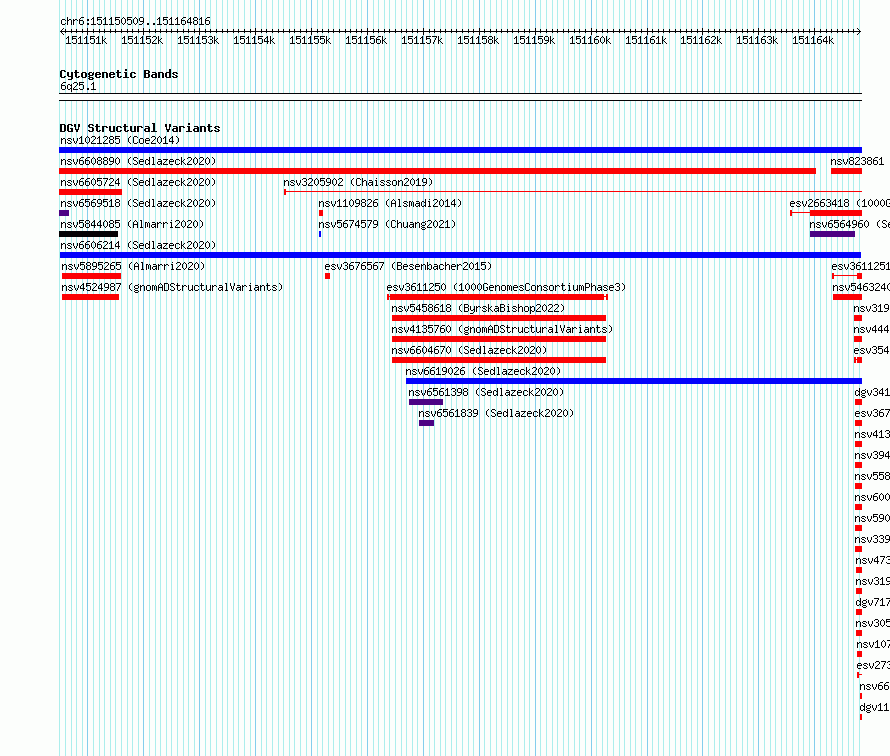Screen dimensions: 890x756
Task: Click the 151151k ruler tick label
Action: coord(86,41)
